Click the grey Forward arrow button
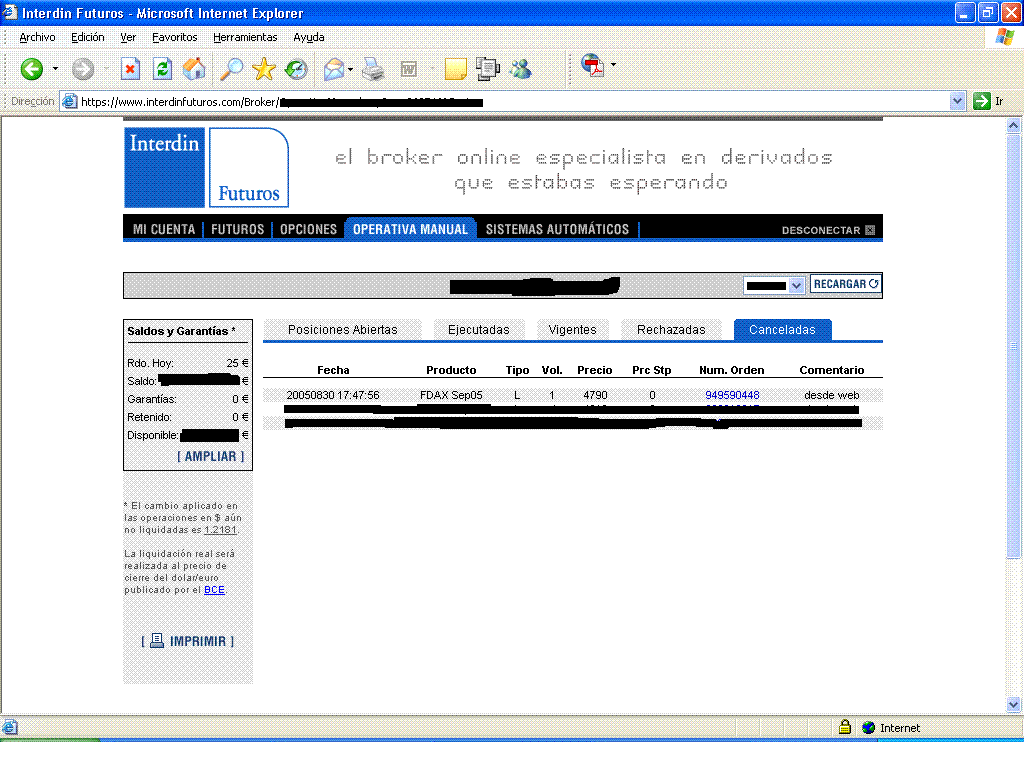This screenshot has width=1024, height=768. click(83, 69)
